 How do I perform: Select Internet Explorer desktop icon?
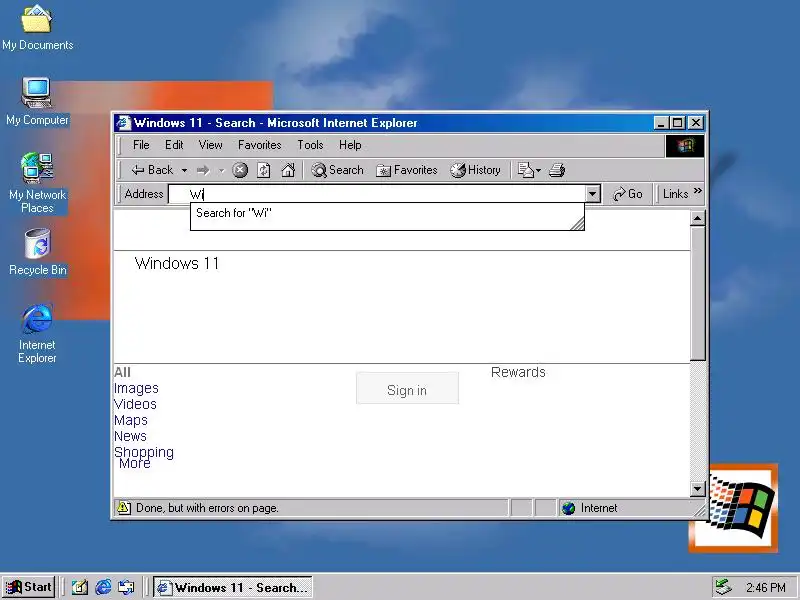click(37, 334)
